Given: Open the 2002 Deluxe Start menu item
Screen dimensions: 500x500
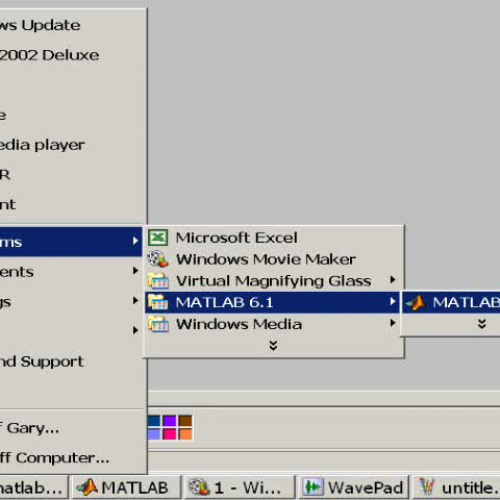Looking at the screenshot, I should click(72, 55).
